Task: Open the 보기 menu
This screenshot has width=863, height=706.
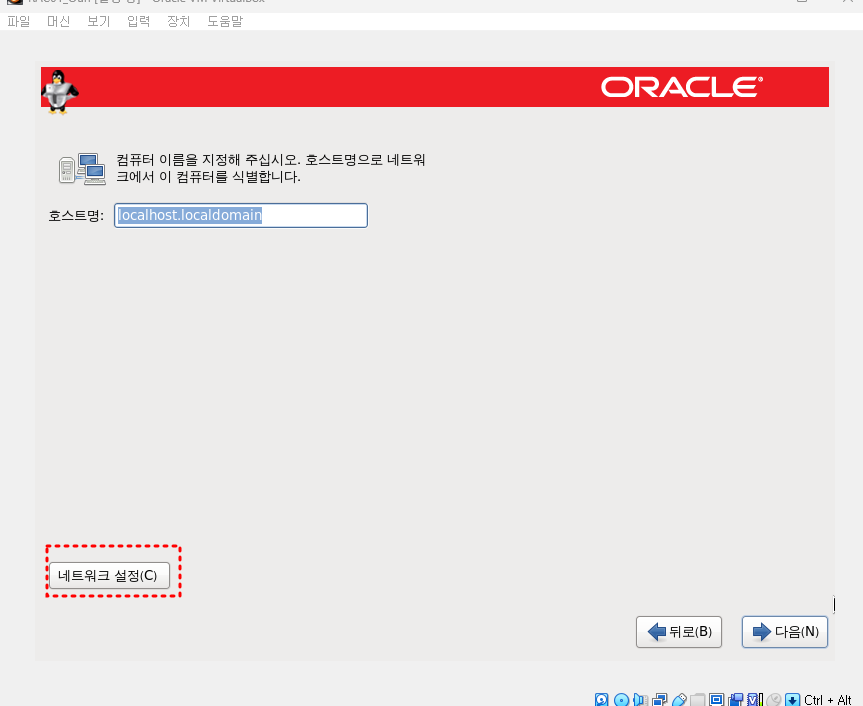Action: click(99, 21)
